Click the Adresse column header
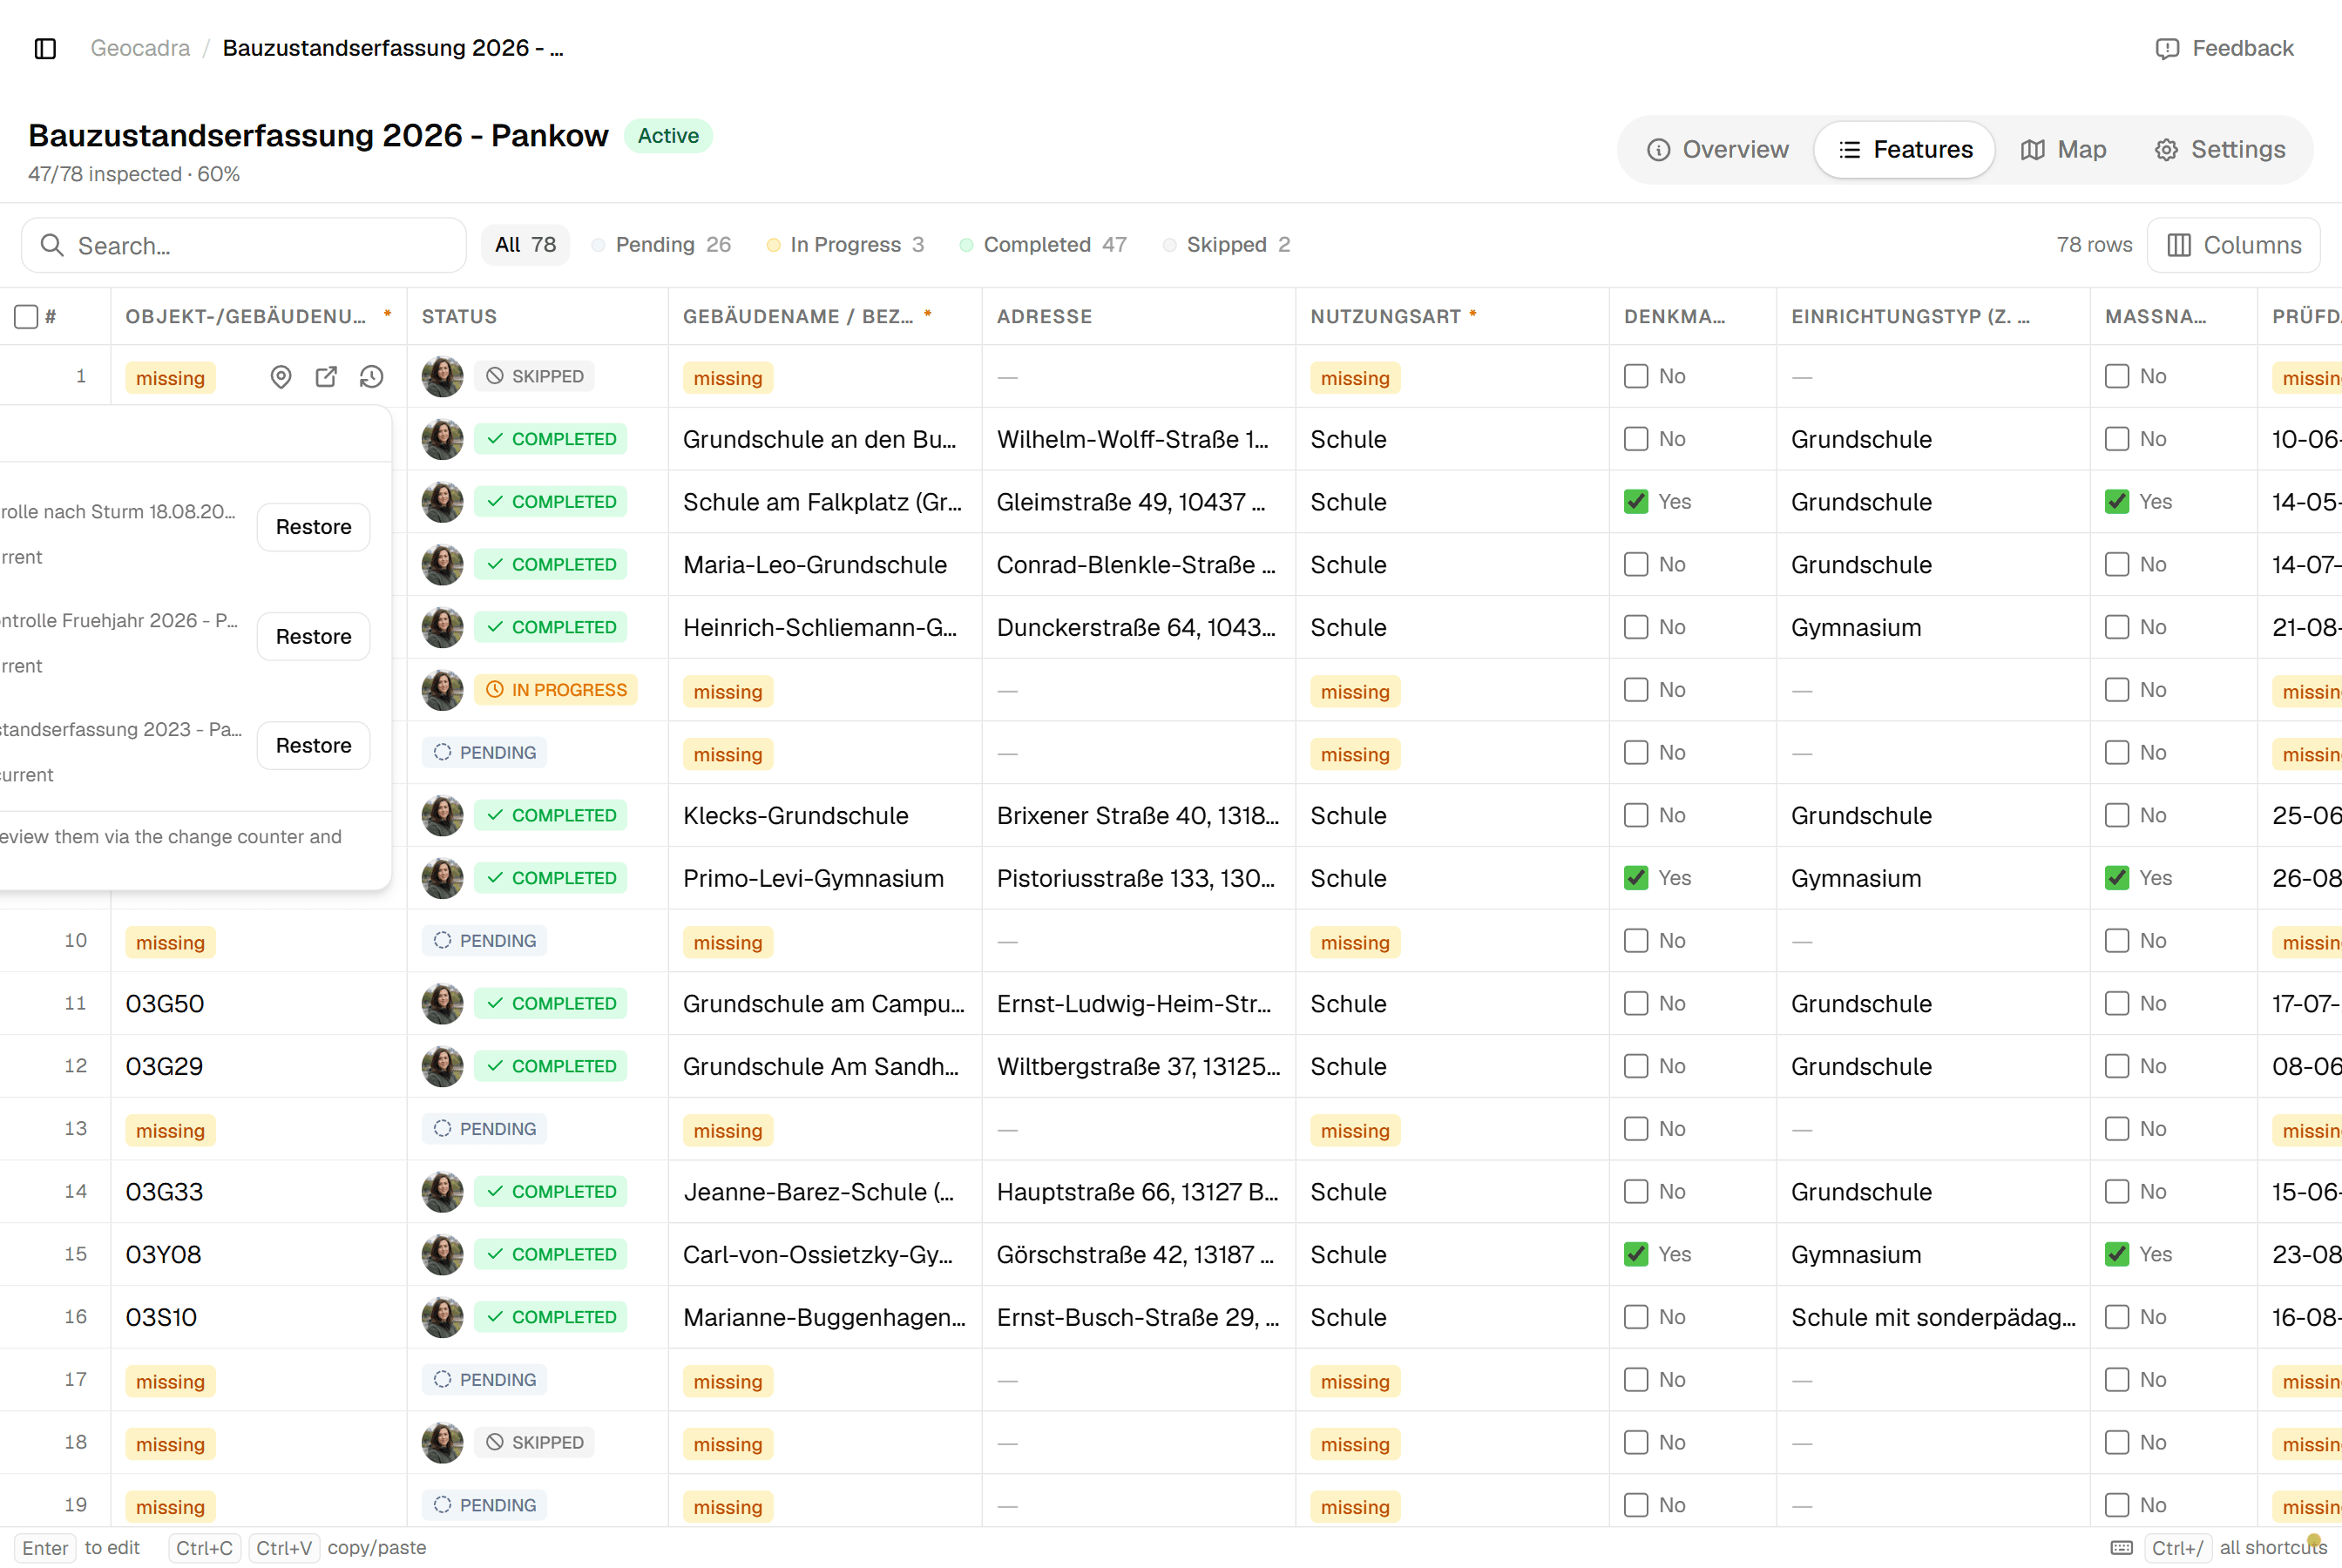Viewport: 2342px width, 1568px height. [1139, 317]
